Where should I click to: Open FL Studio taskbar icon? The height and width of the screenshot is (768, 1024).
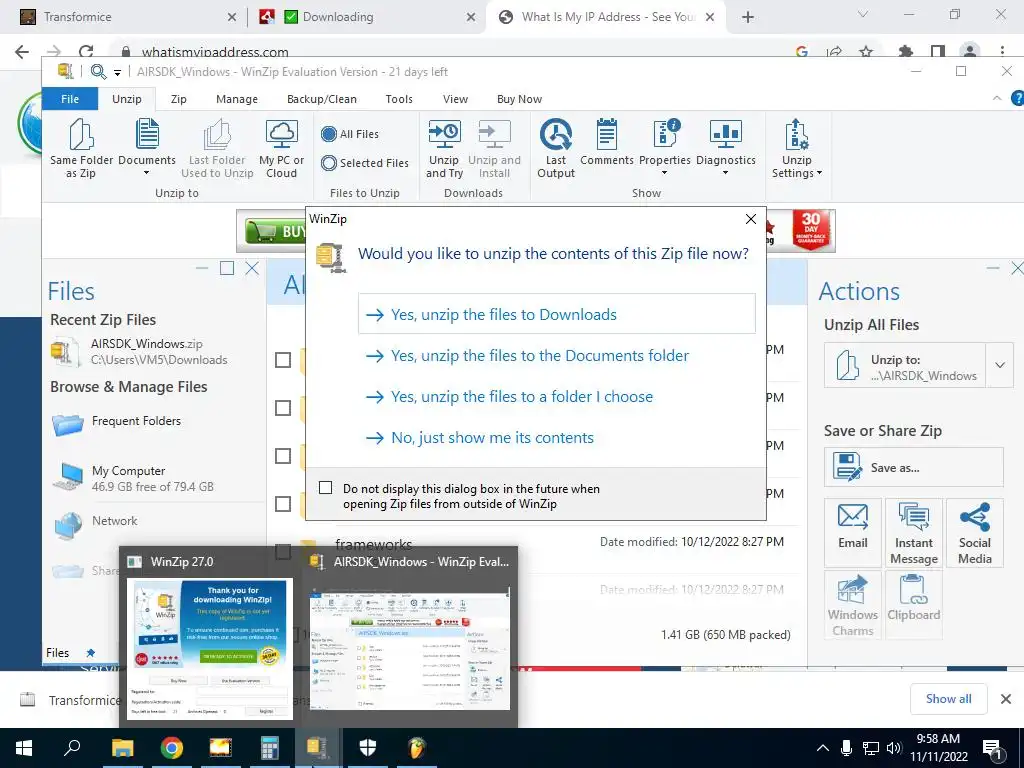click(x=416, y=748)
